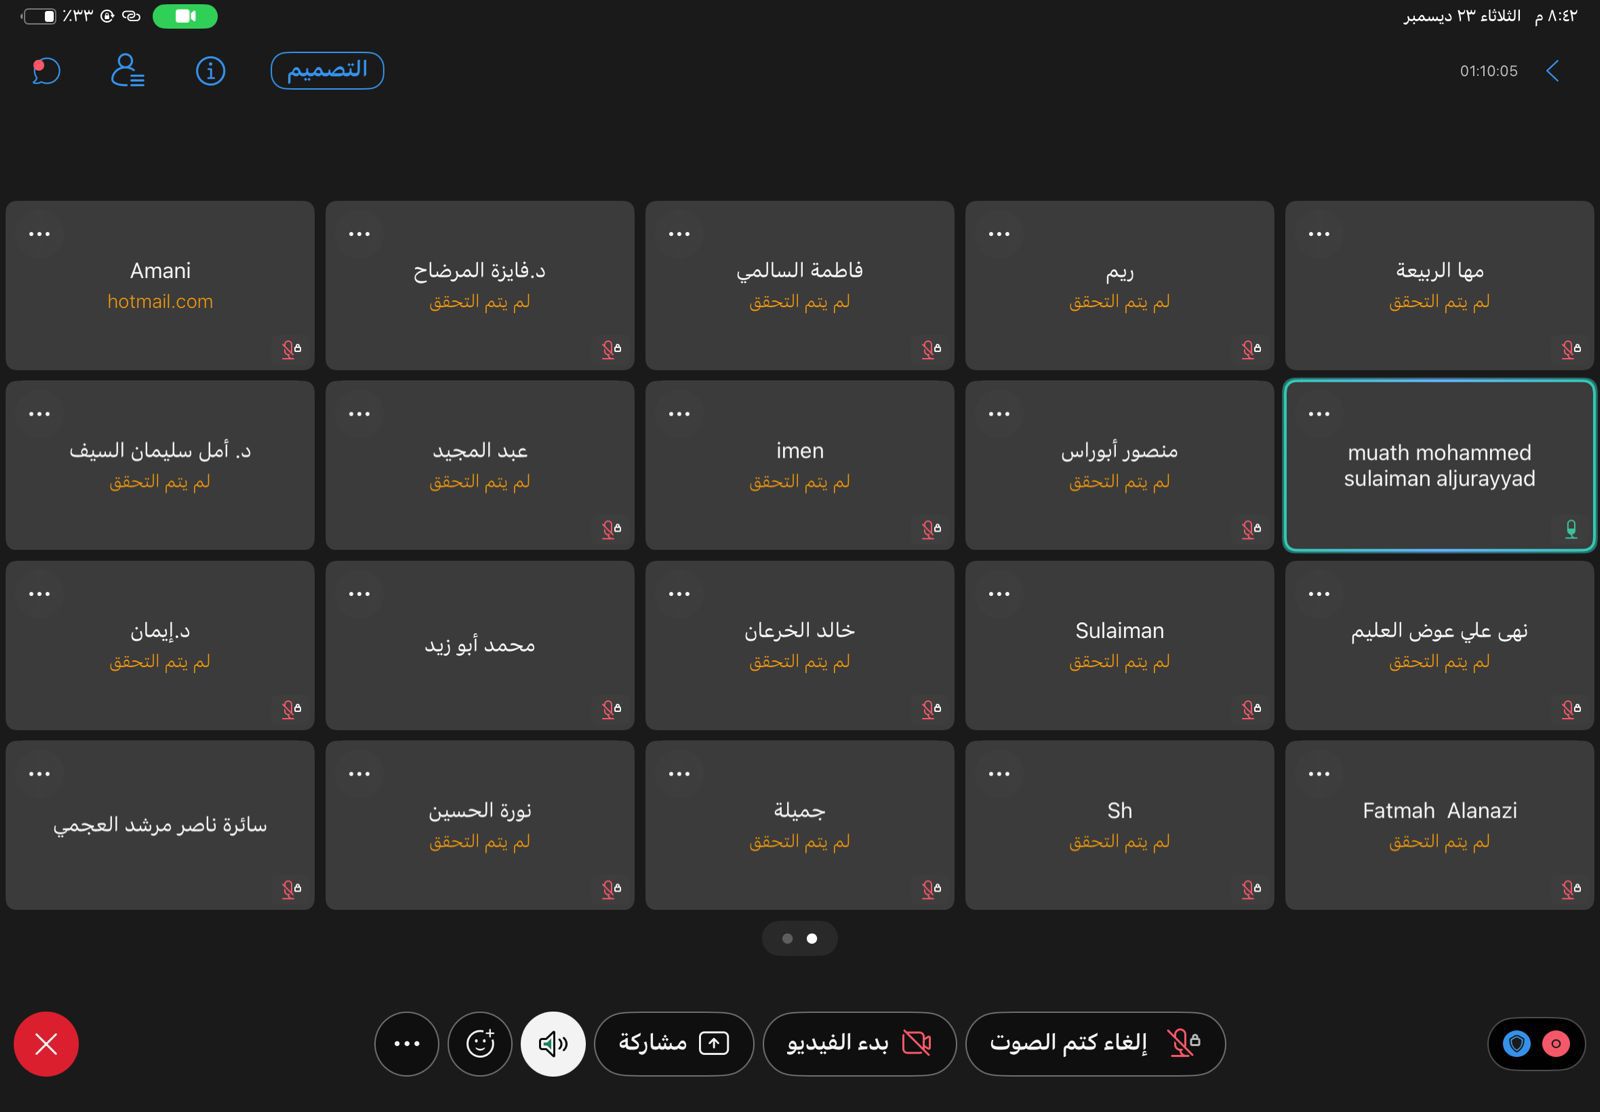Start video with بدء الفيديو button
This screenshot has height=1112, width=1600.
tap(859, 1044)
